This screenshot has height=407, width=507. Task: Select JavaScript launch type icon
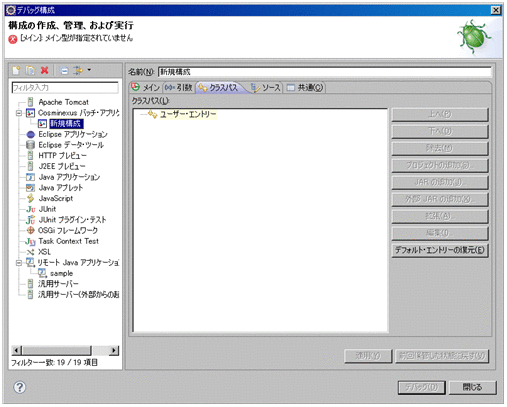click(30, 198)
